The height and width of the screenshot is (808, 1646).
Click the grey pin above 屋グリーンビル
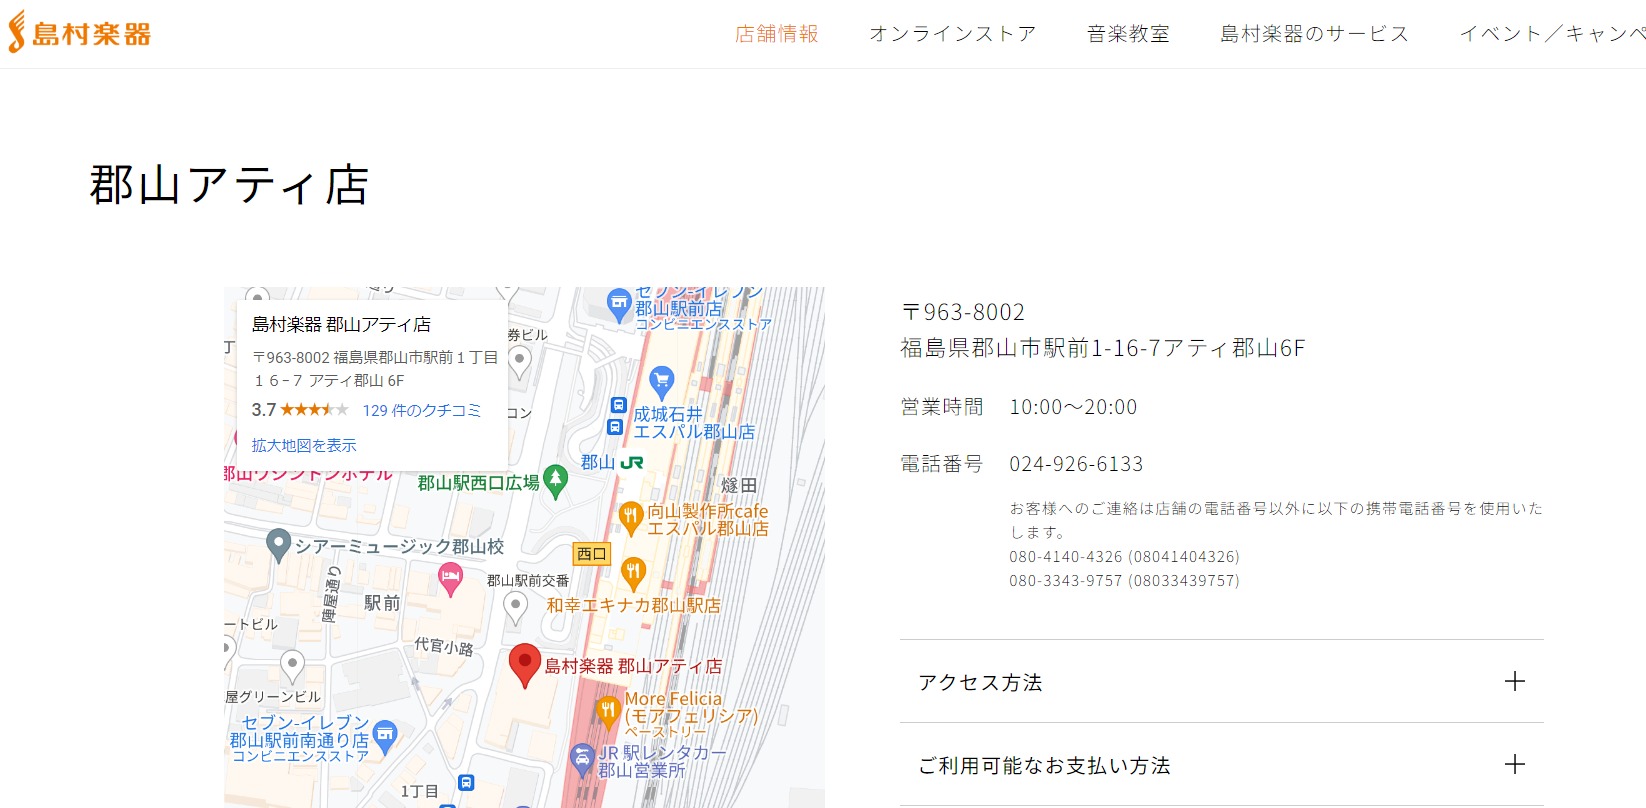pos(292,665)
